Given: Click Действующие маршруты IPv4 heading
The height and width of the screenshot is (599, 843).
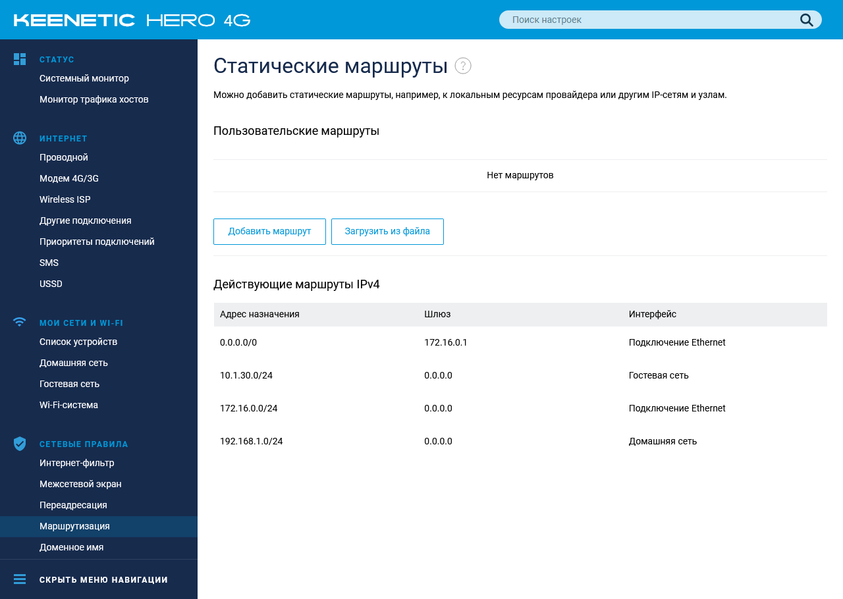Looking at the screenshot, I should click(296, 284).
